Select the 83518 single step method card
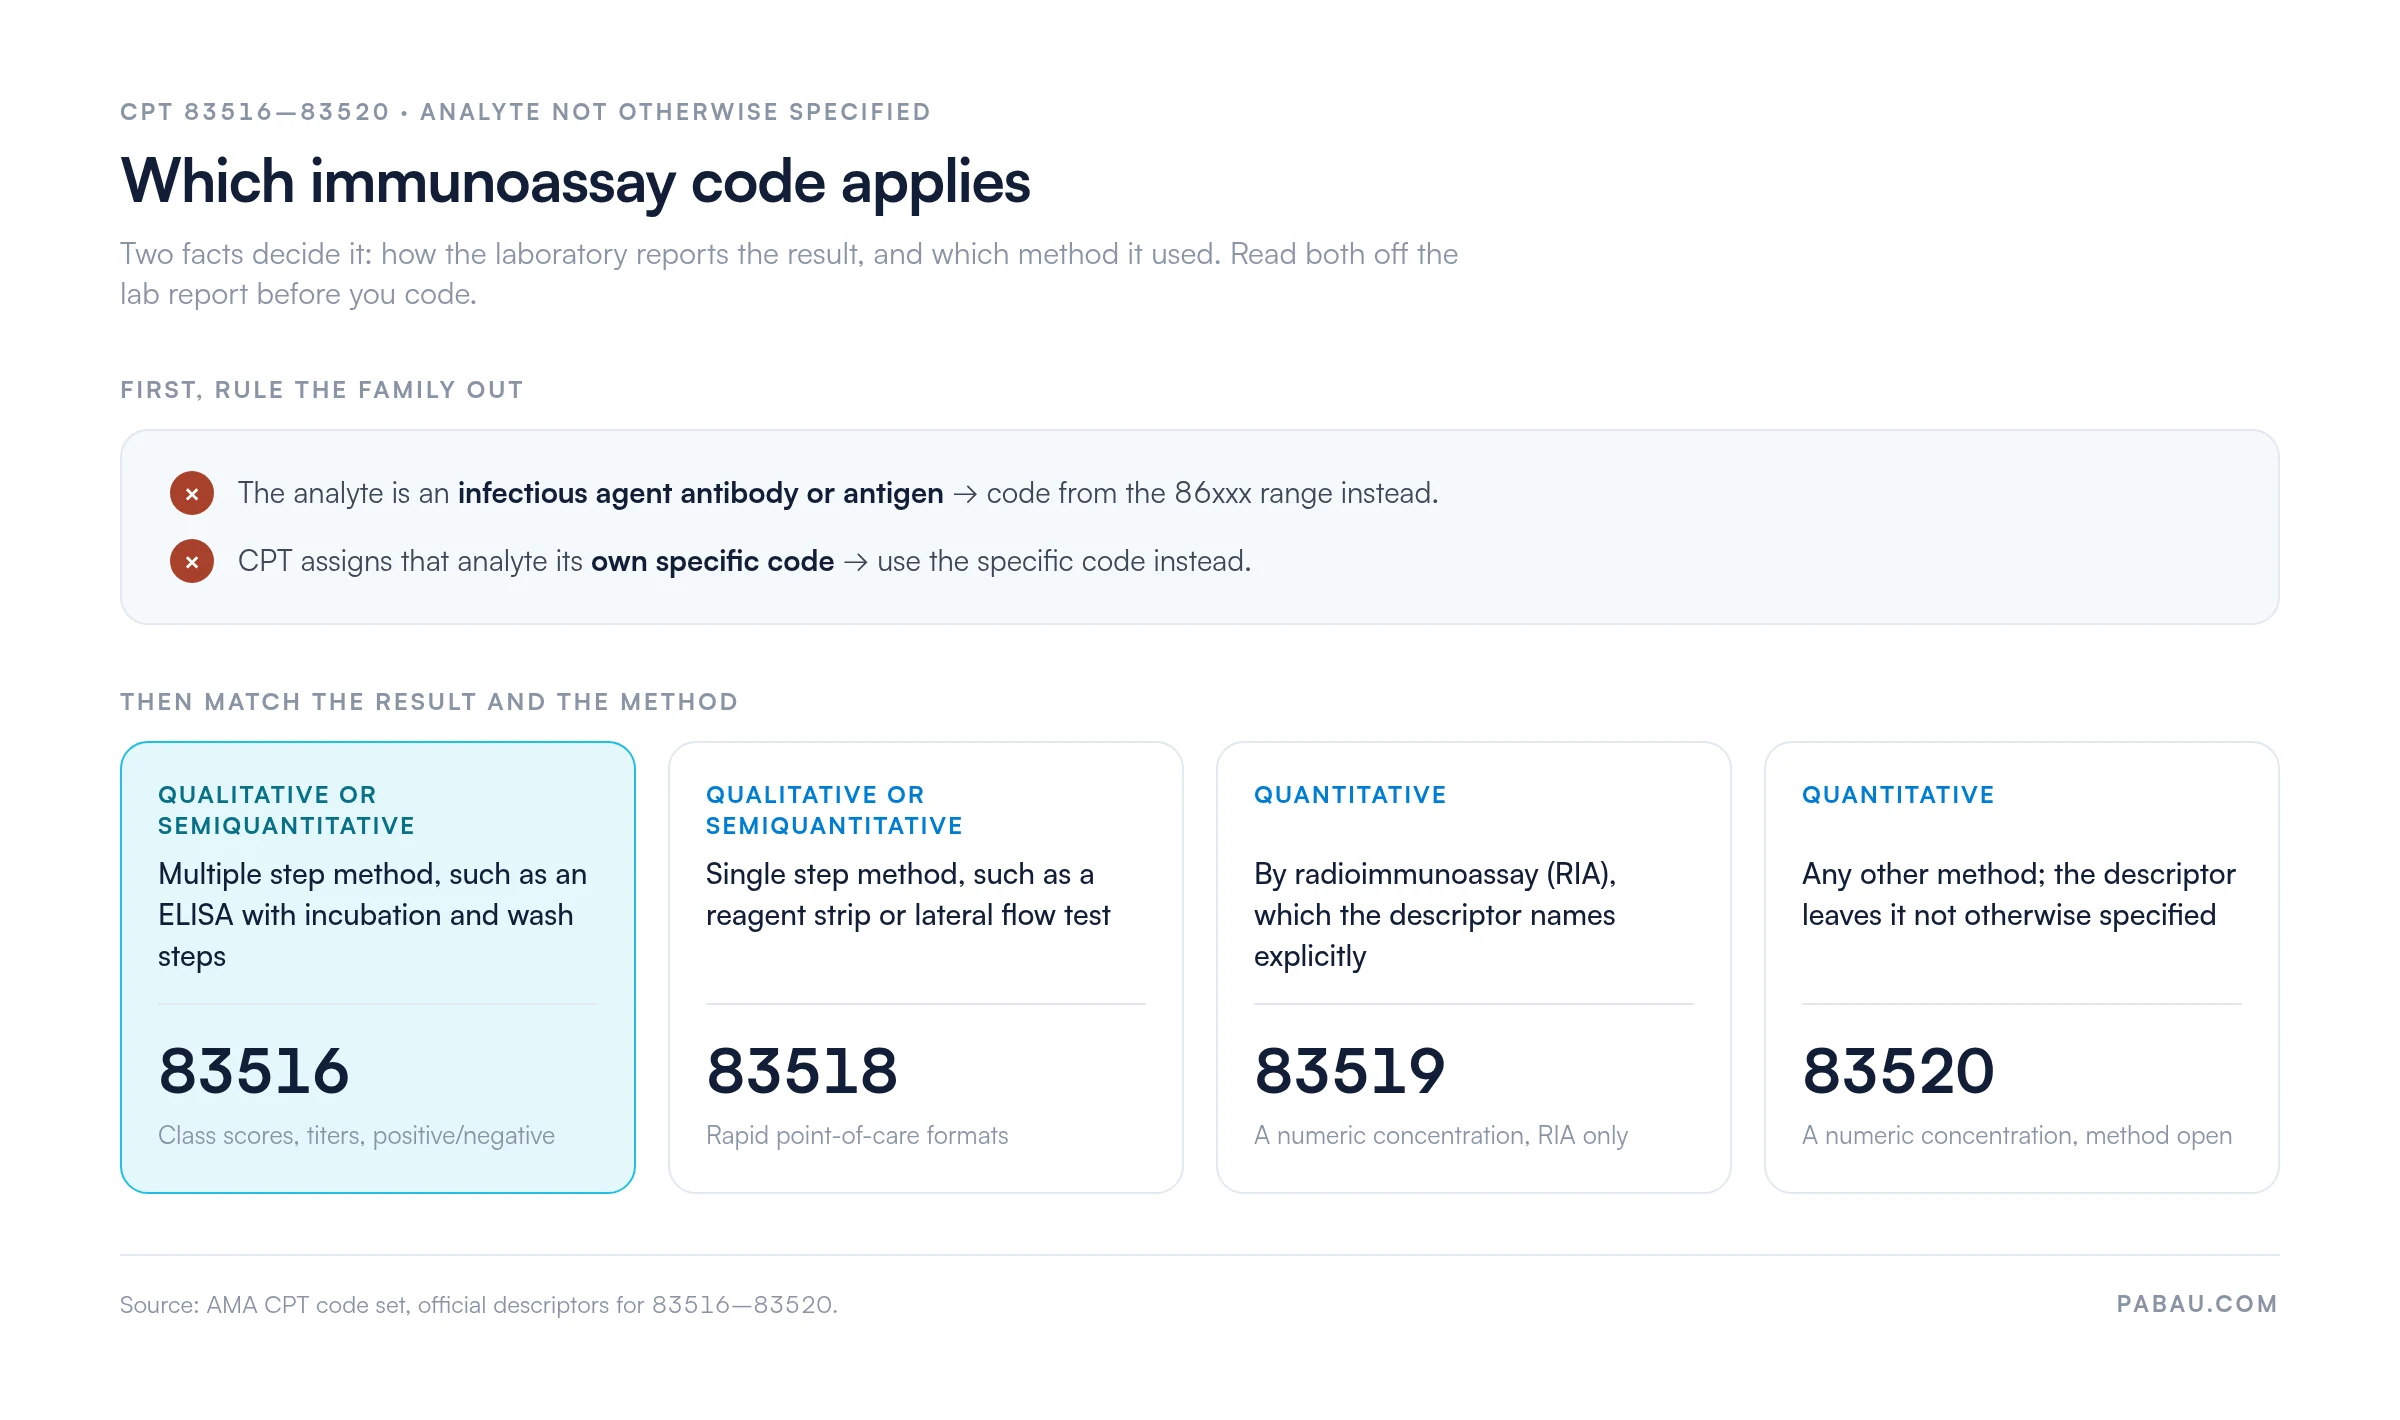The height and width of the screenshot is (1420, 2400). pyautogui.click(x=926, y=967)
